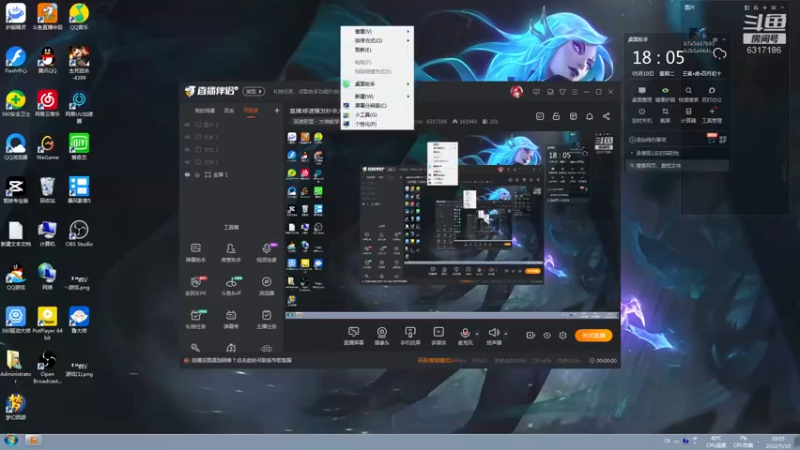Open the microphone dropdown arrow

tap(478, 334)
